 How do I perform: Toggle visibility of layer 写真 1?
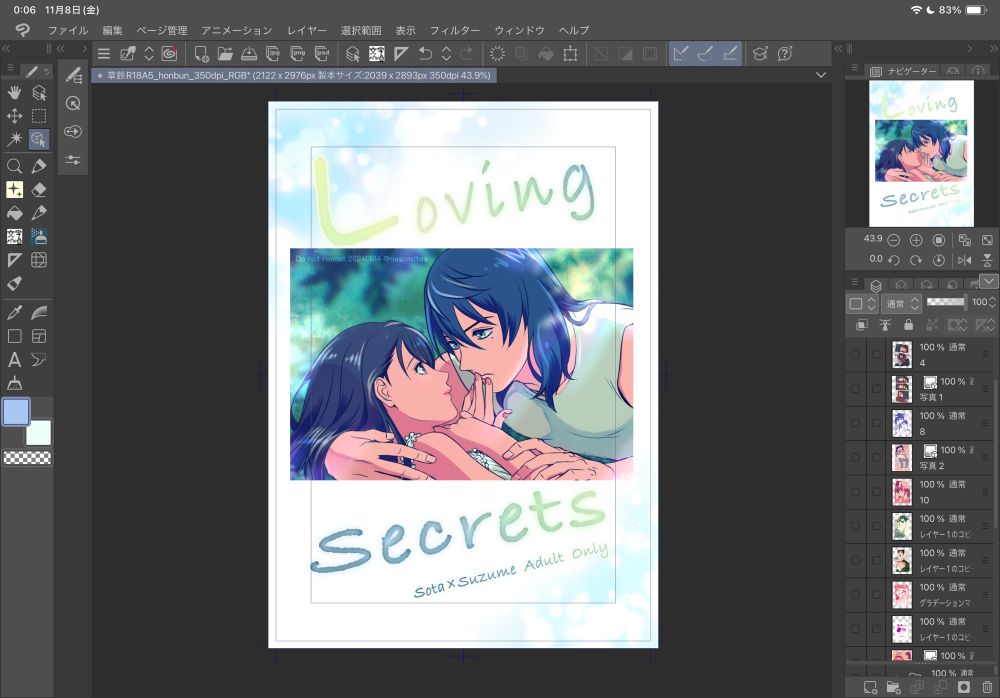[x=855, y=389]
